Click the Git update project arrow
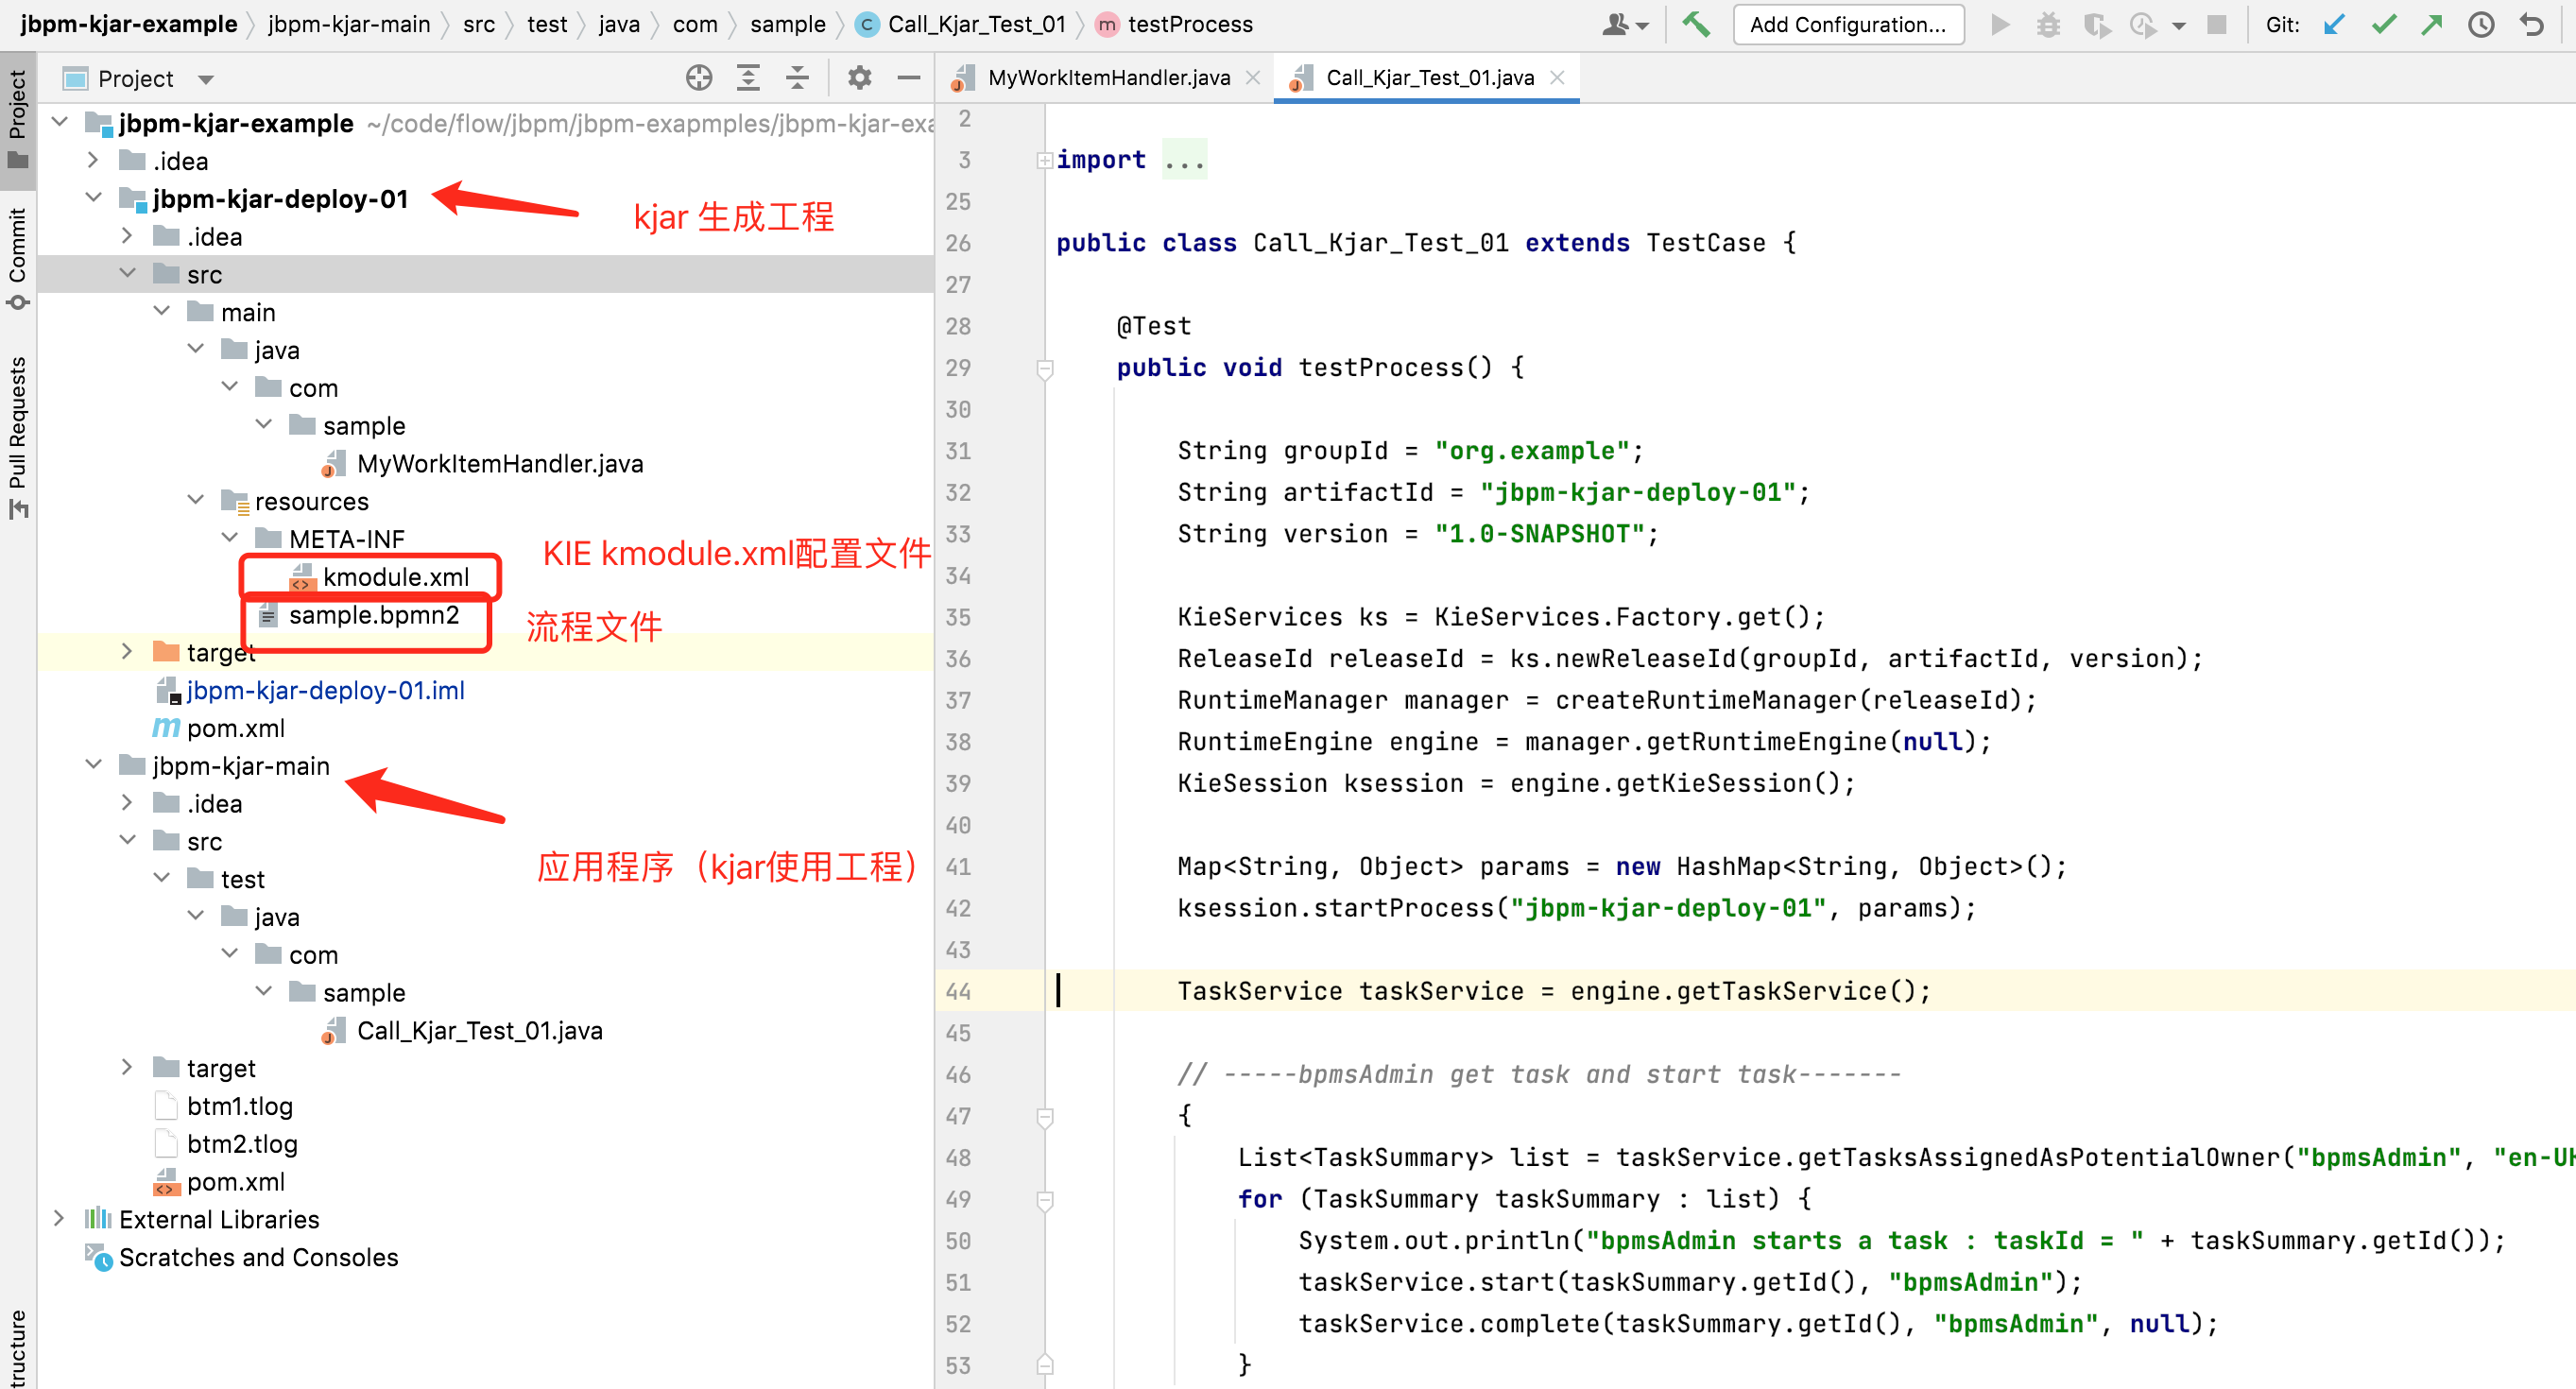Screen dimensions: 2576x1389 (x=2334, y=24)
